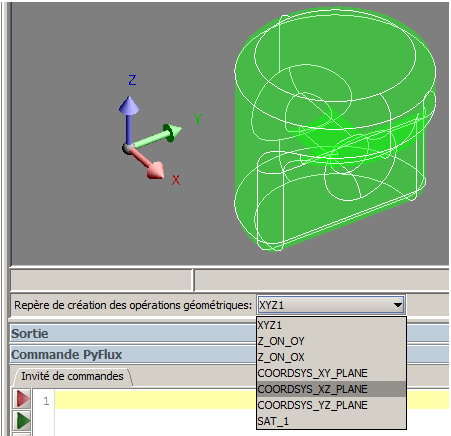Viewport: 451px width, 436px height.
Task: Click the green play arrow icon
Action: tap(23, 420)
